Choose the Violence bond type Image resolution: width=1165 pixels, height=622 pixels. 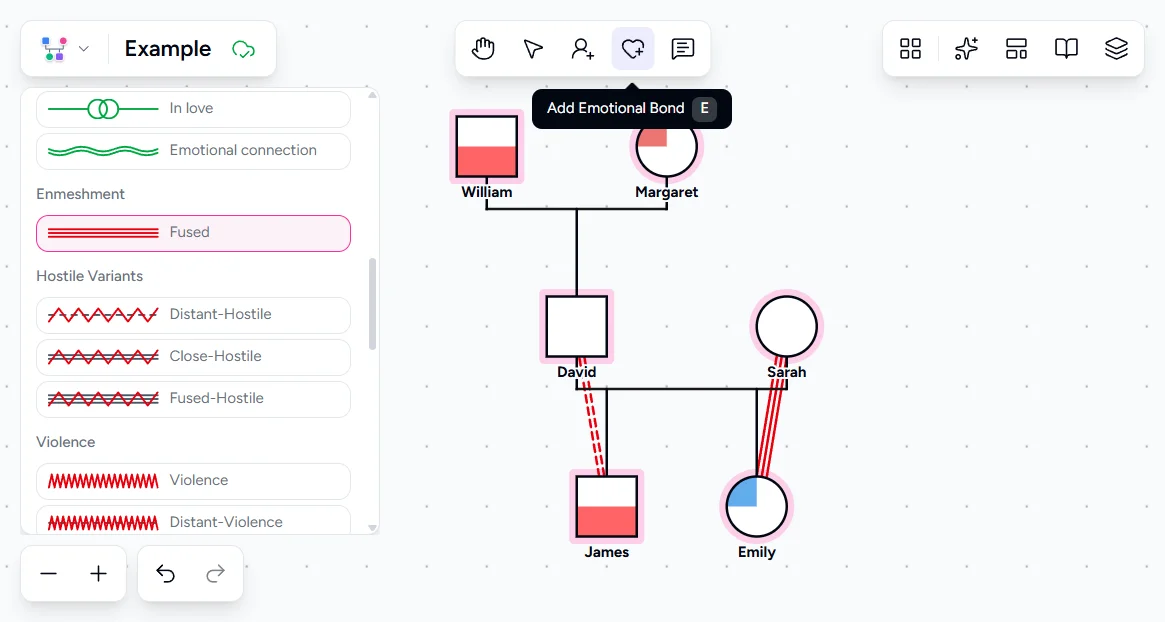point(193,481)
